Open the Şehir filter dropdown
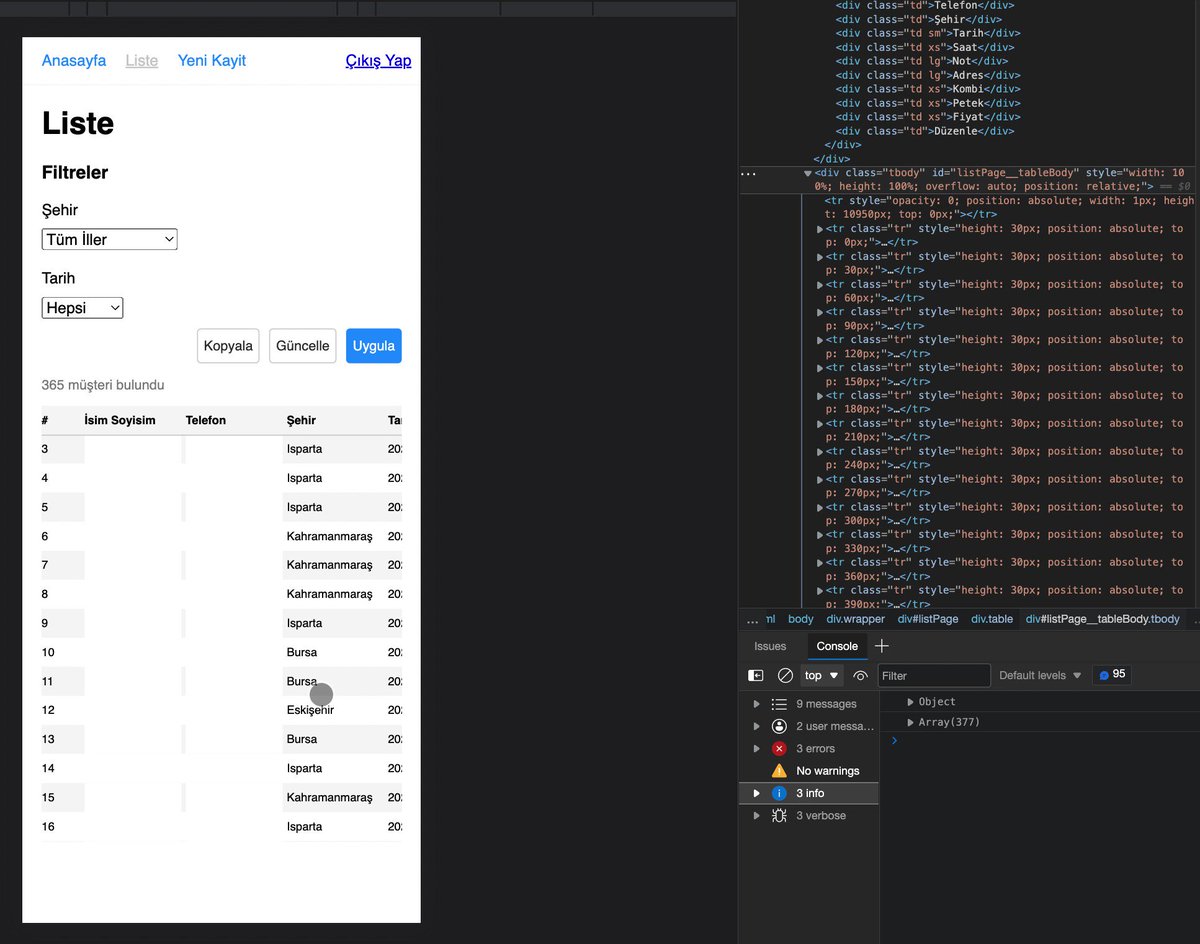 click(110, 239)
